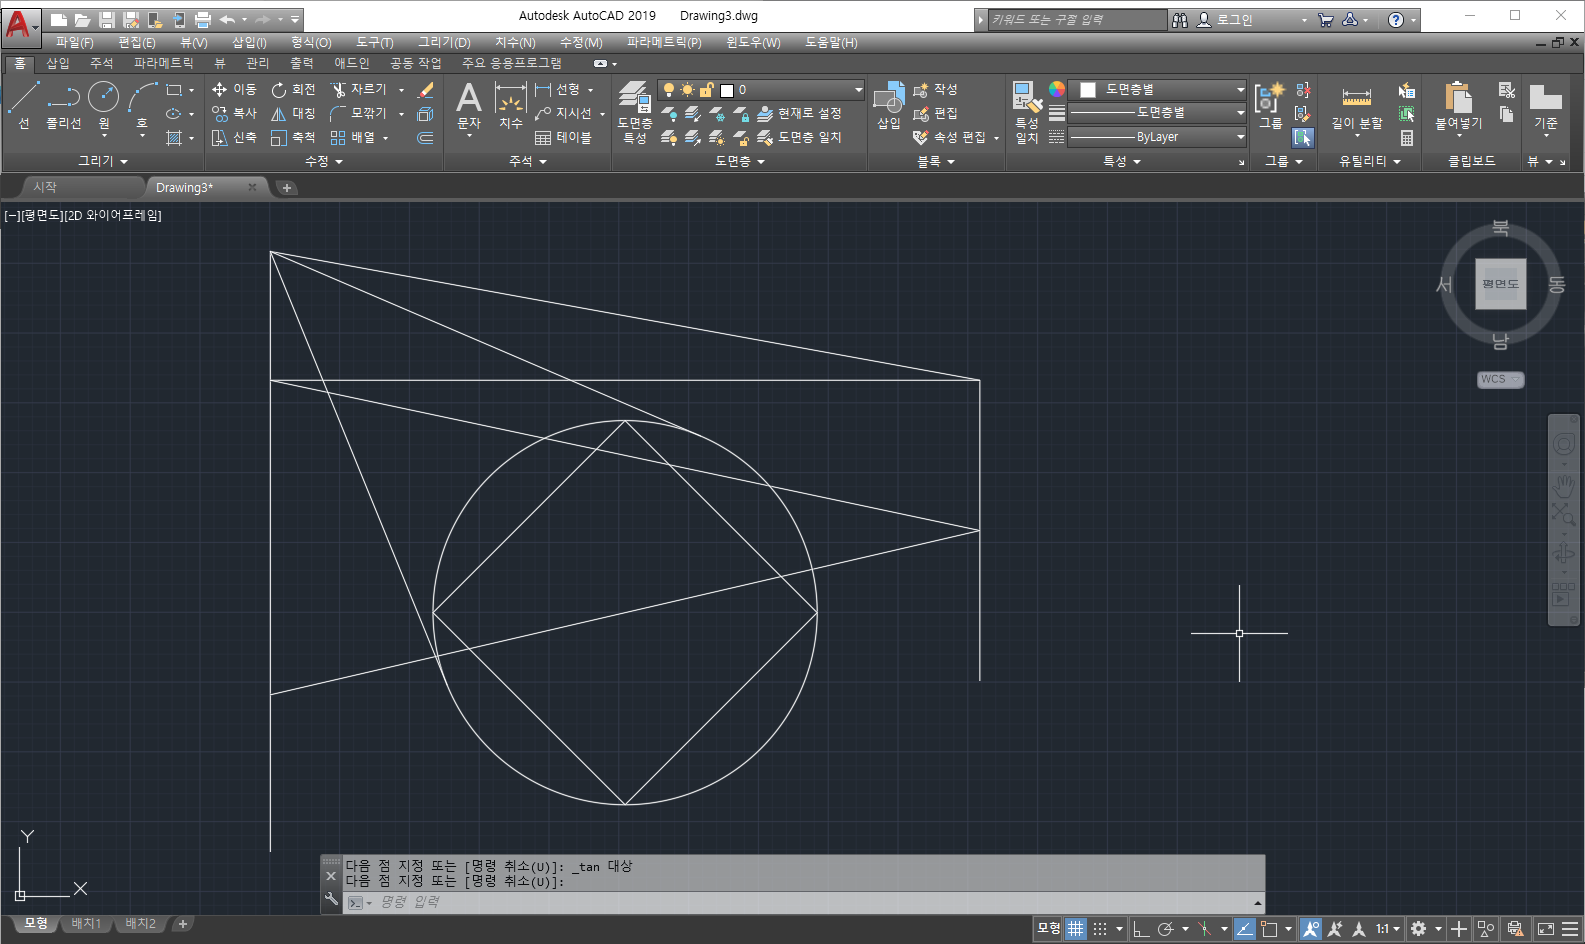The height and width of the screenshot is (944, 1585).
Task: Click the Move (이동) tool
Action: coord(234,89)
